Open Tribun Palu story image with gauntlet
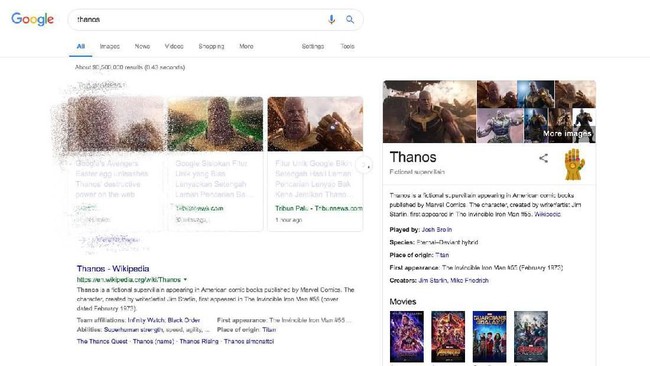Screen dimensions: 650x366 [315, 124]
